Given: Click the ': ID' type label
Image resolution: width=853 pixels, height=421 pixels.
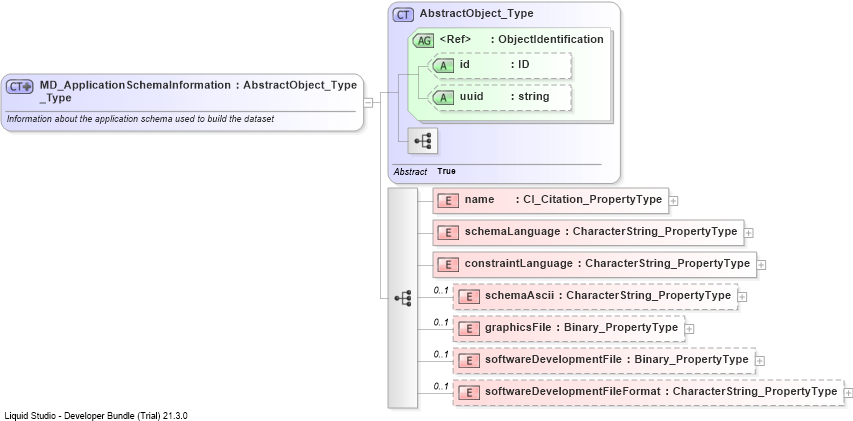Looking at the screenshot, I should (520, 65).
